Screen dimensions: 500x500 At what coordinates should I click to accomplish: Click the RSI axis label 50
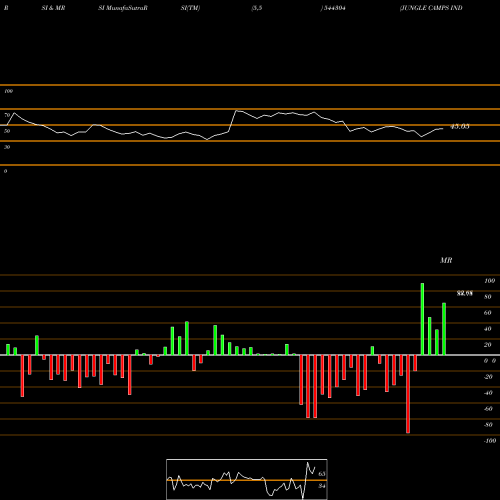(x=7, y=131)
